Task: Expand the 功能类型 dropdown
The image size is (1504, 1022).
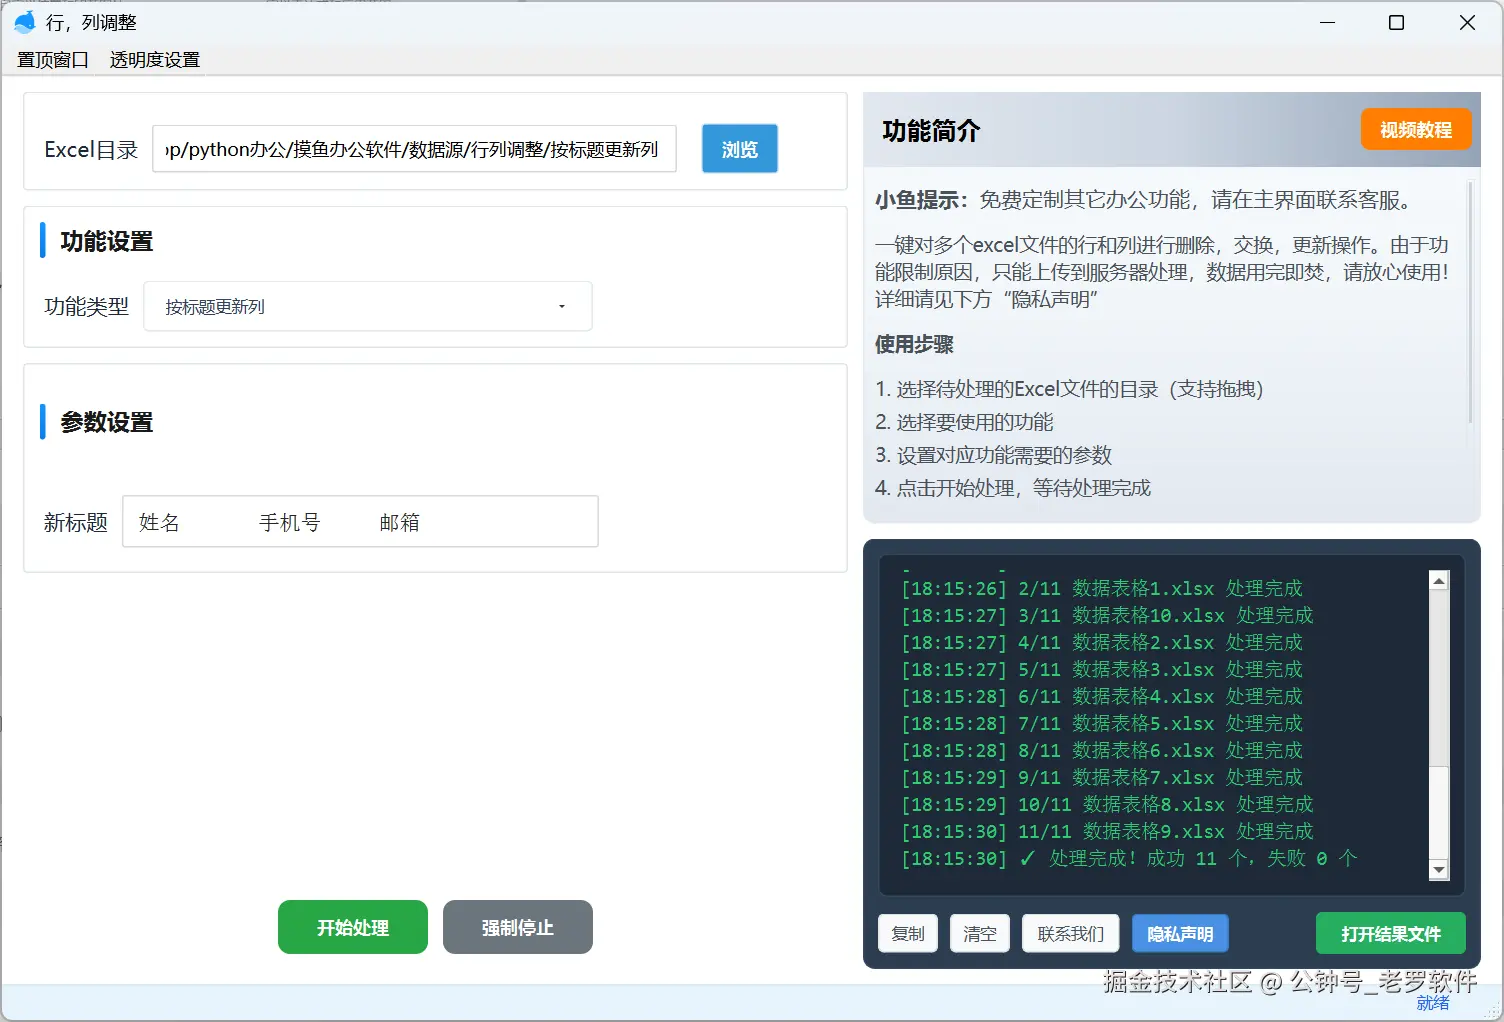Action: pyautogui.click(x=368, y=306)
